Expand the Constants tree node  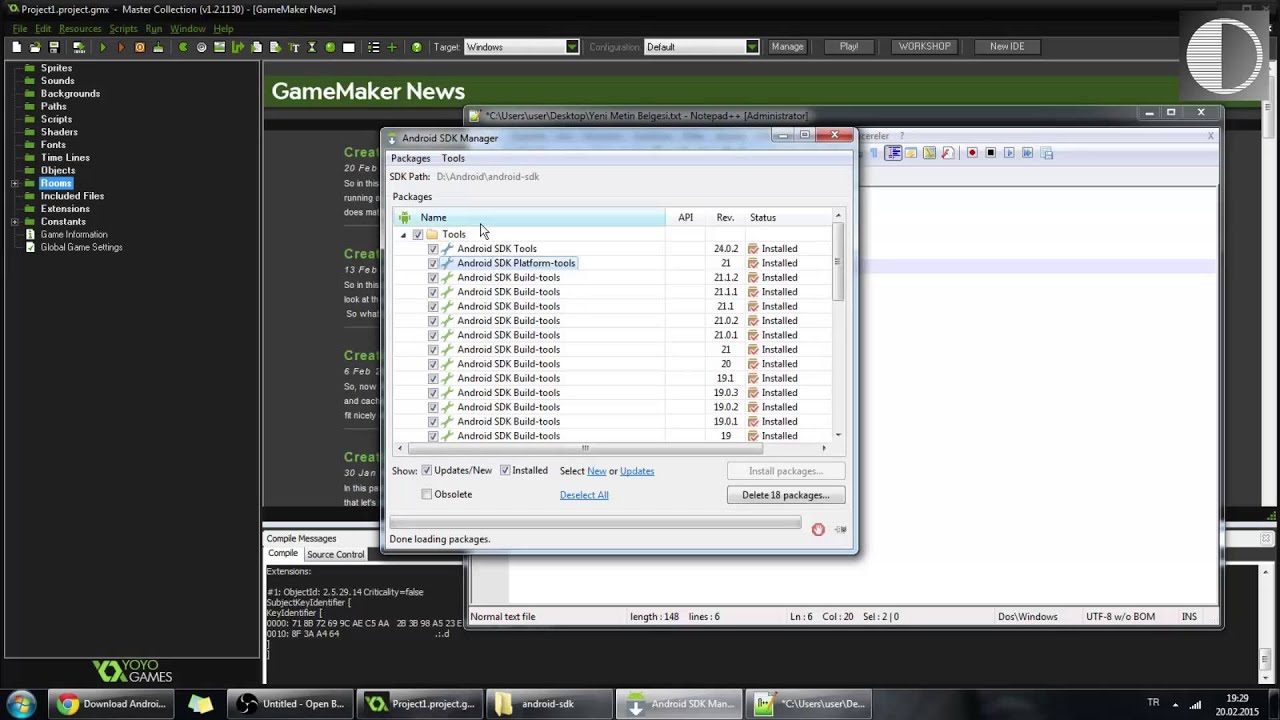[x=15, y=222]
